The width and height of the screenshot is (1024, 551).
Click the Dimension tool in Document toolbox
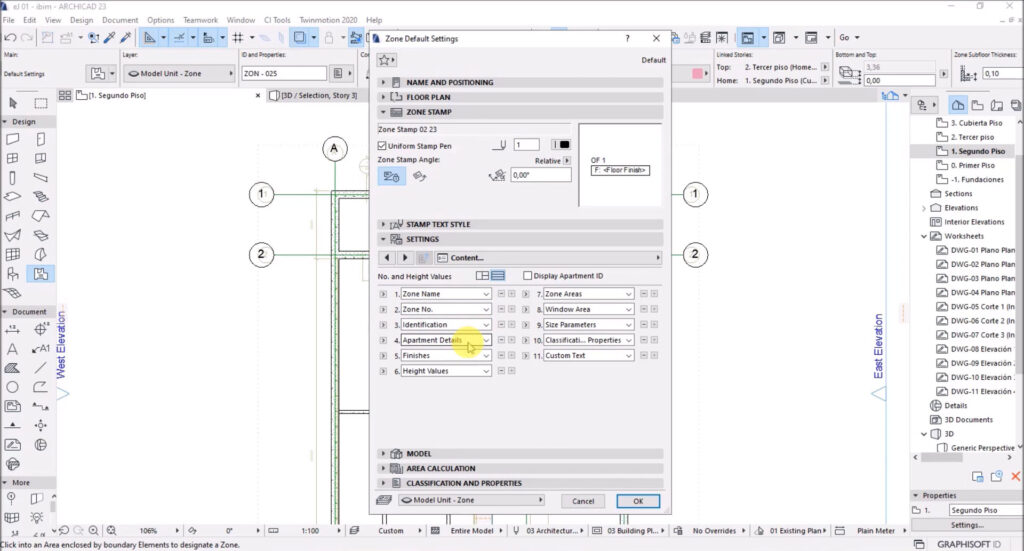pyautogui.click(x=13, y=329)
